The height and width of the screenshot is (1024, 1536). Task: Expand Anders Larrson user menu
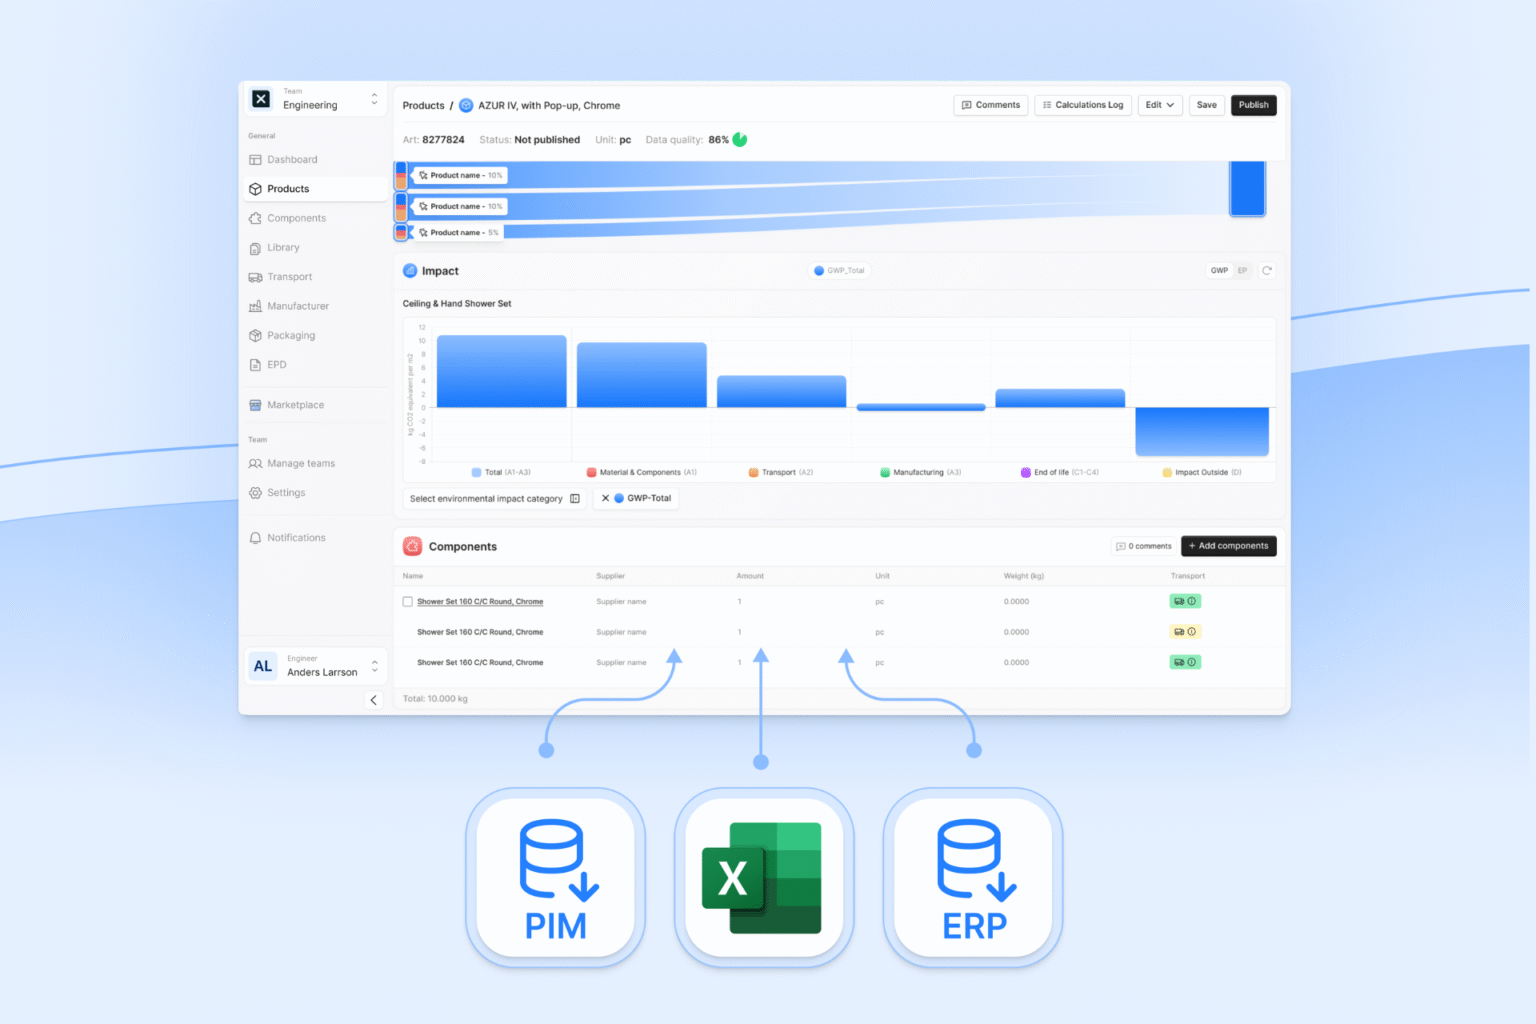coord(374,666)
